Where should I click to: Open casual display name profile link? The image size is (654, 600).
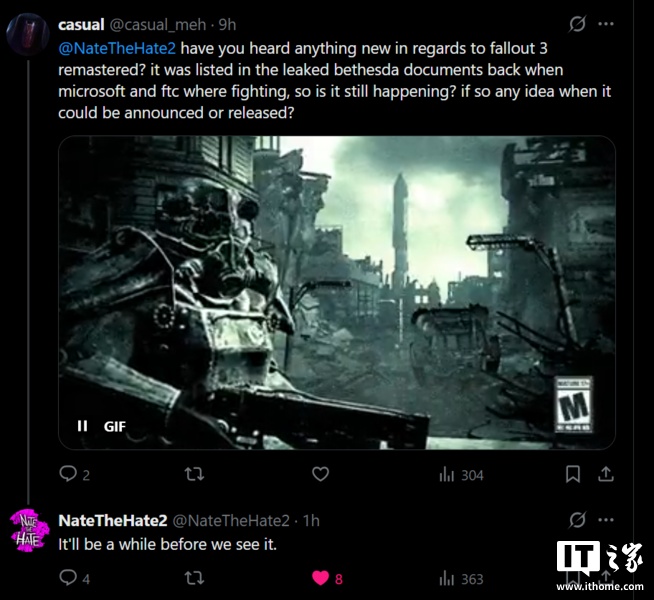pos(81,25)
